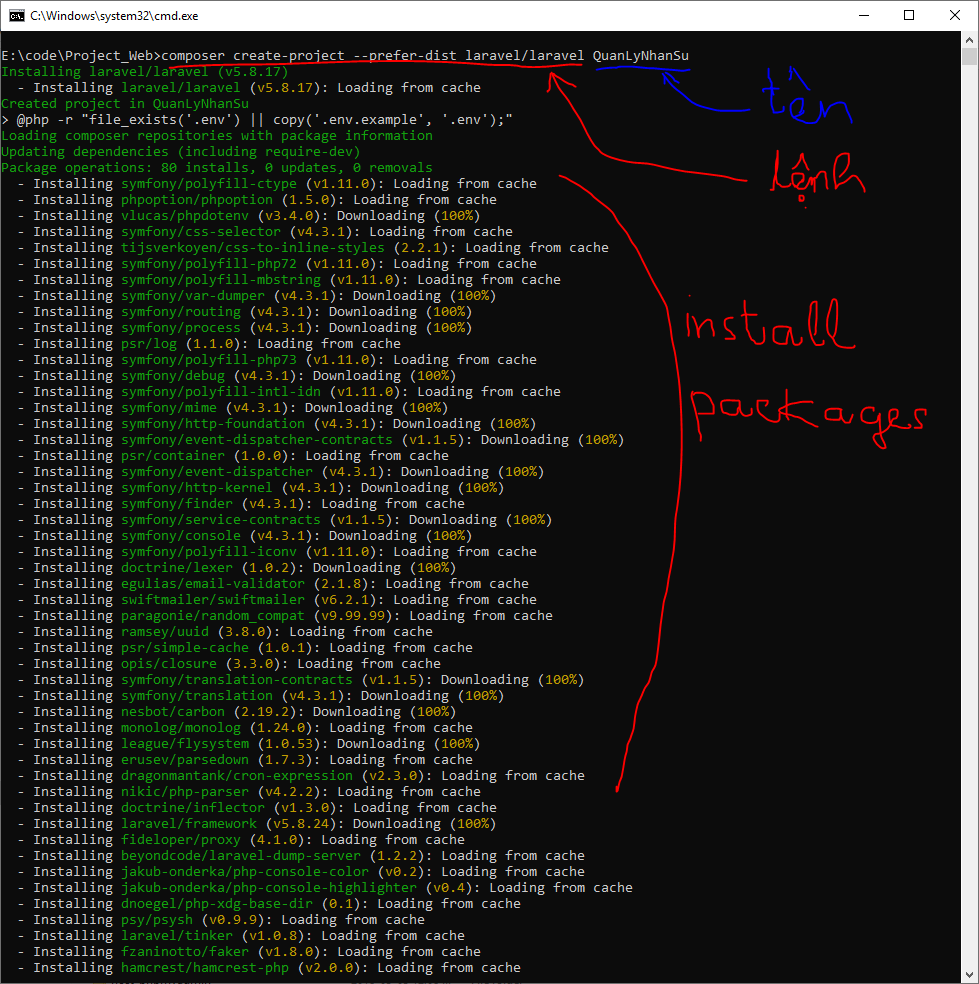Screen dimensions: 979x984
Task: Click the 'fideloper/proxy' package name
Action: 181,840
